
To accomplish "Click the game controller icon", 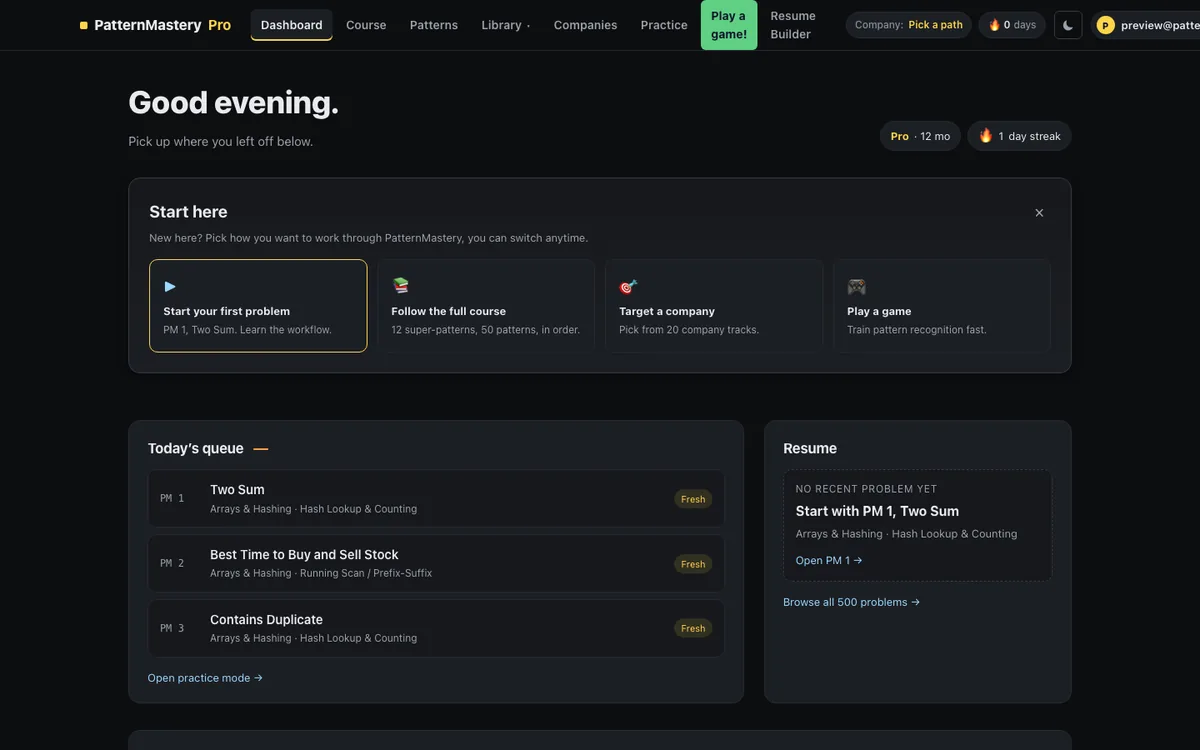I will 856,286.
